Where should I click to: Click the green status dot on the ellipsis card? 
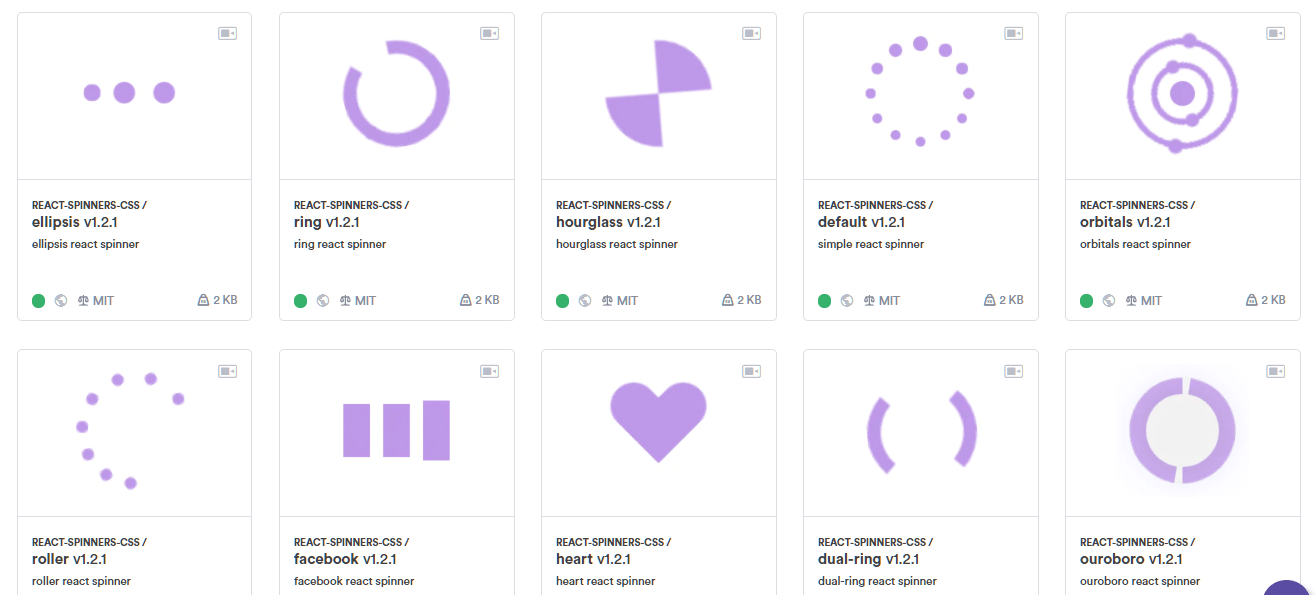coord(38,300)
